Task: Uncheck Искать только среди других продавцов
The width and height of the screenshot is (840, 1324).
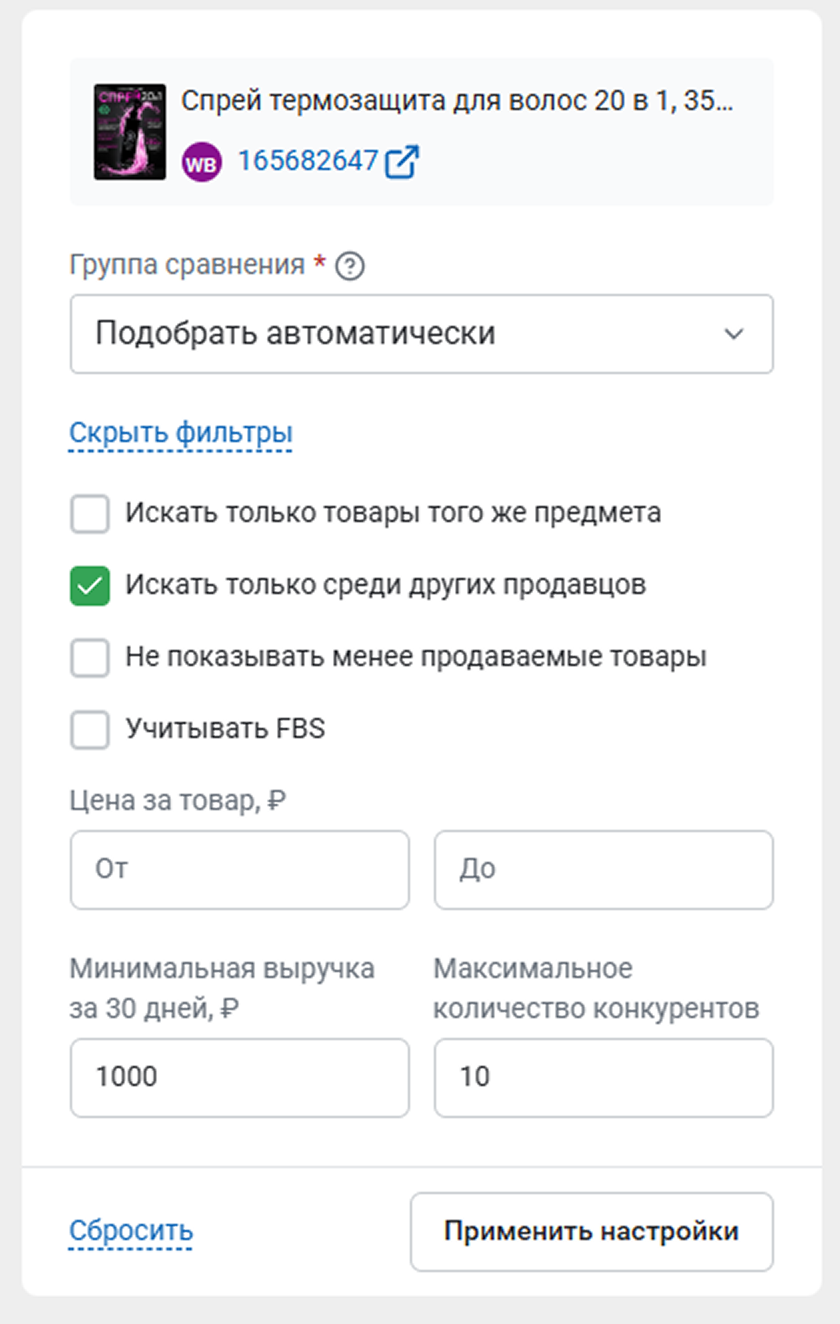Action: click(90, 587)
